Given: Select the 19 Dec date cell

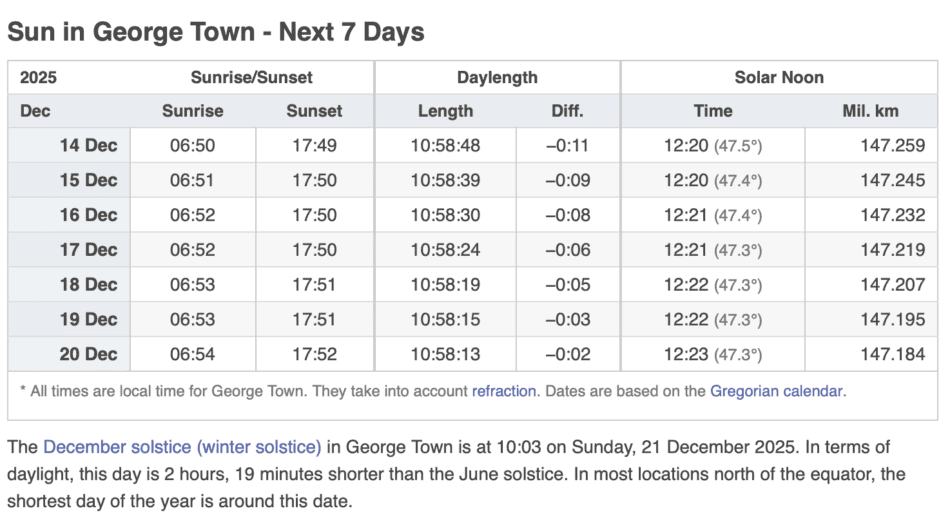Looking at the screenshot, I should pos(88,320).
